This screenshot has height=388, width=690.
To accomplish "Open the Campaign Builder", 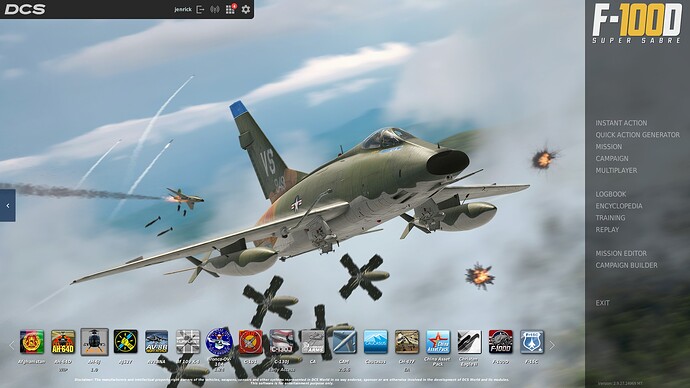I will point(626,265).
